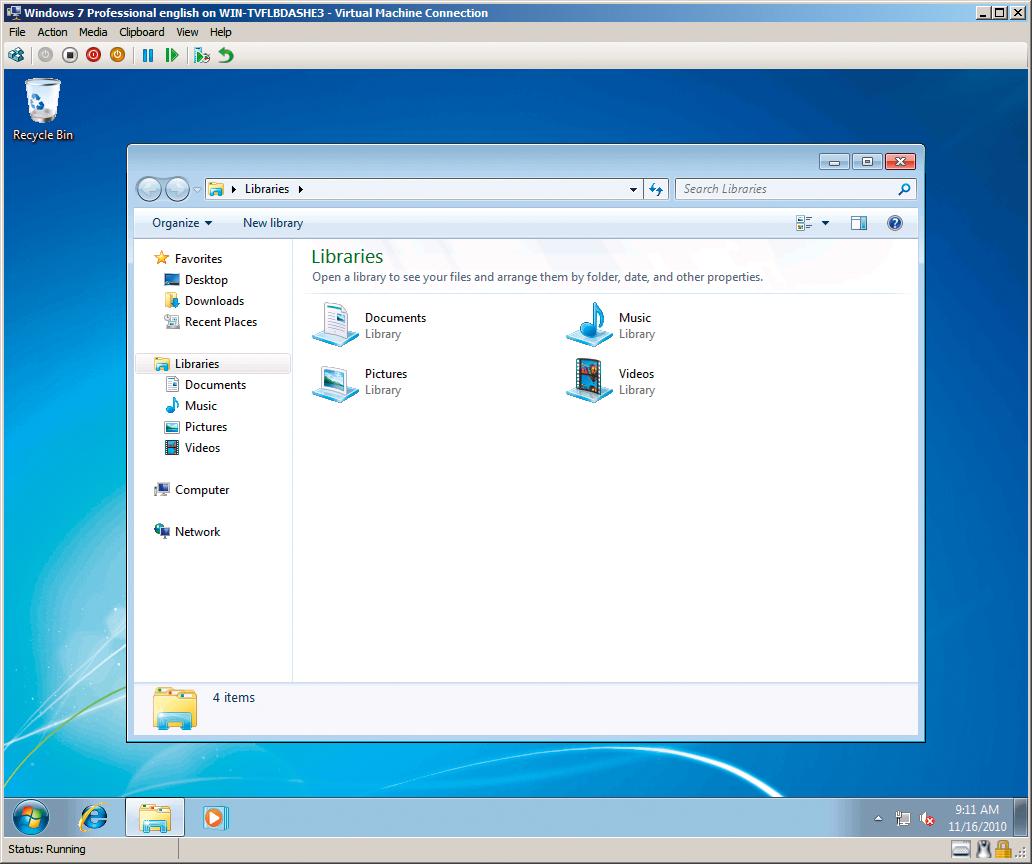Screen dimensions: 1032x864
Task: Show the preview pane in Explorer
Action: coord(858,222)
